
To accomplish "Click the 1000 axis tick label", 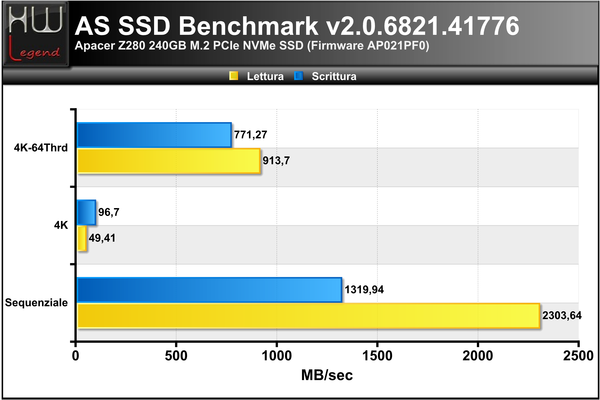I will [x=277, y=356].
